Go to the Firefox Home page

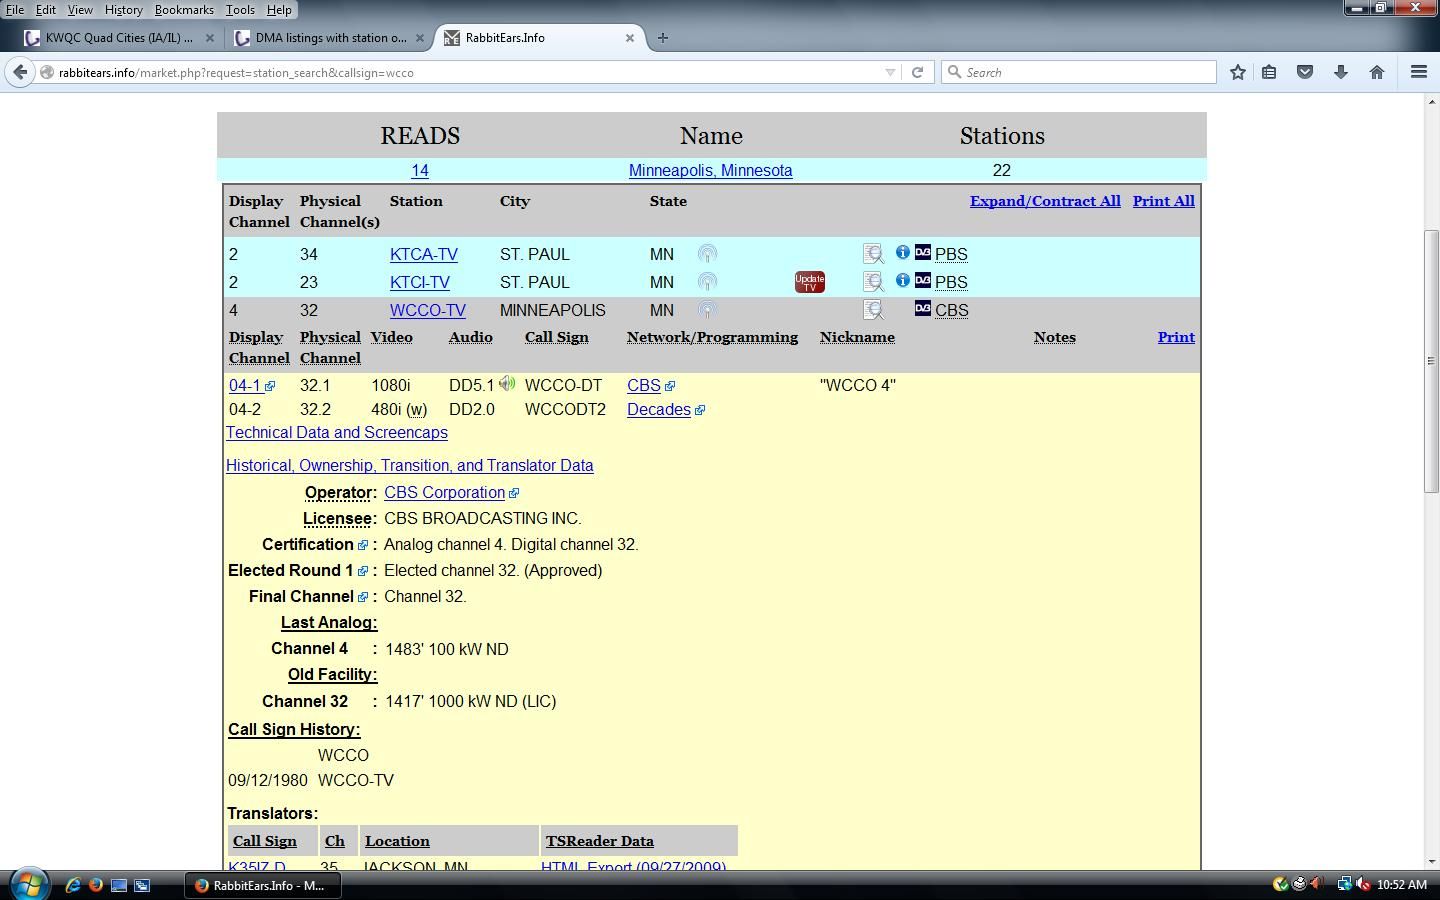(x=1377, y=72)
